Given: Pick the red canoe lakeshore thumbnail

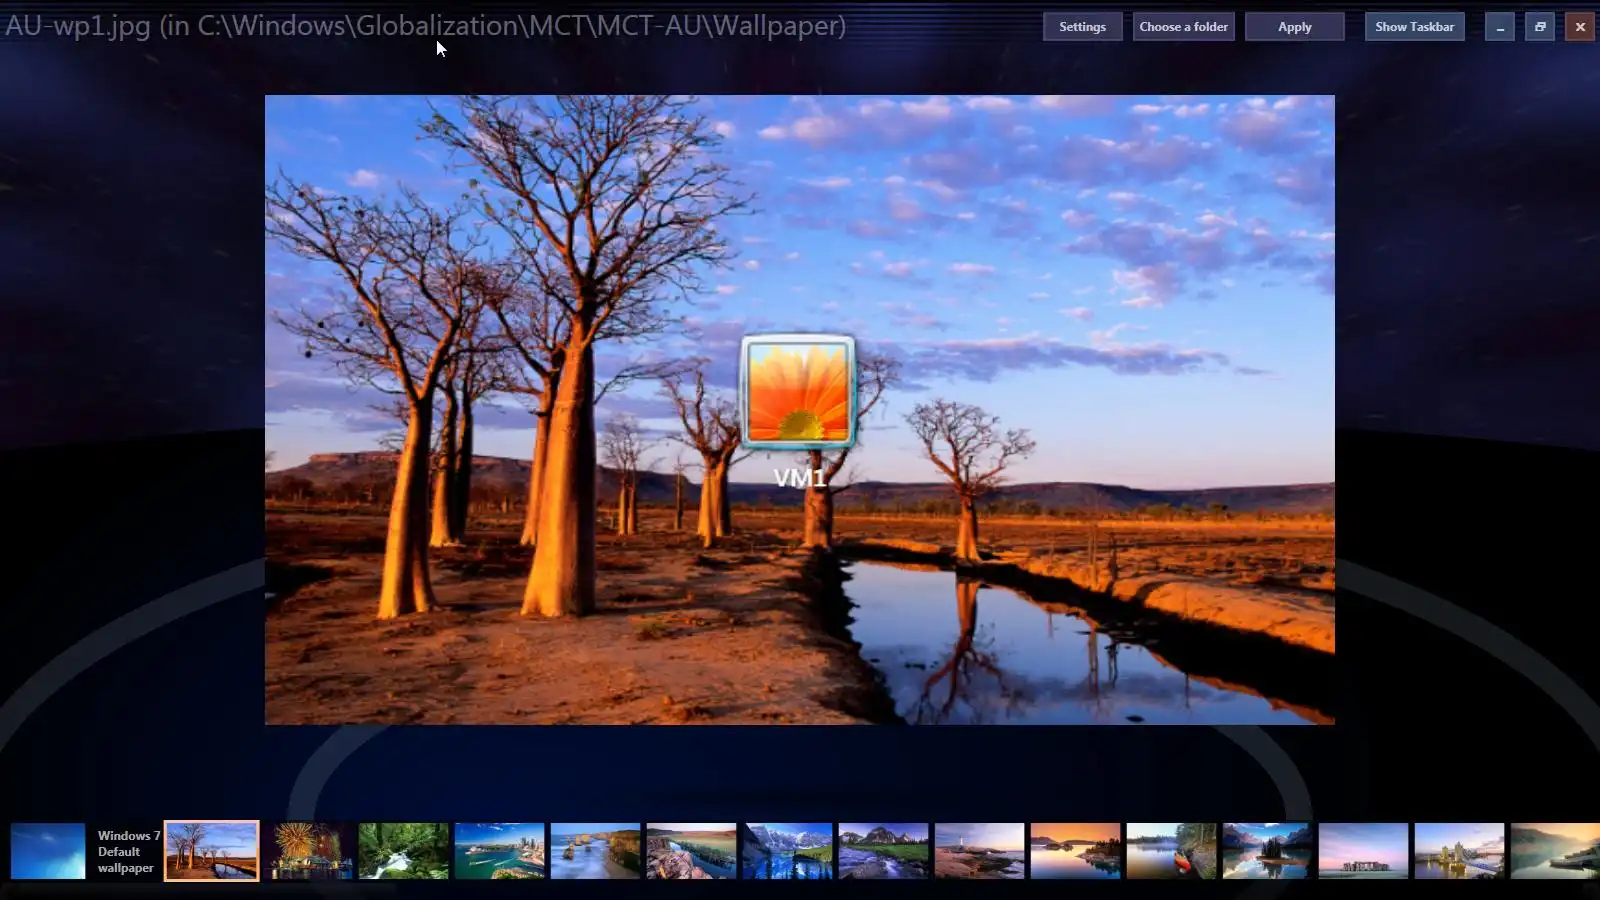Looking at the screenshot, I should (x=1172, y=851).
